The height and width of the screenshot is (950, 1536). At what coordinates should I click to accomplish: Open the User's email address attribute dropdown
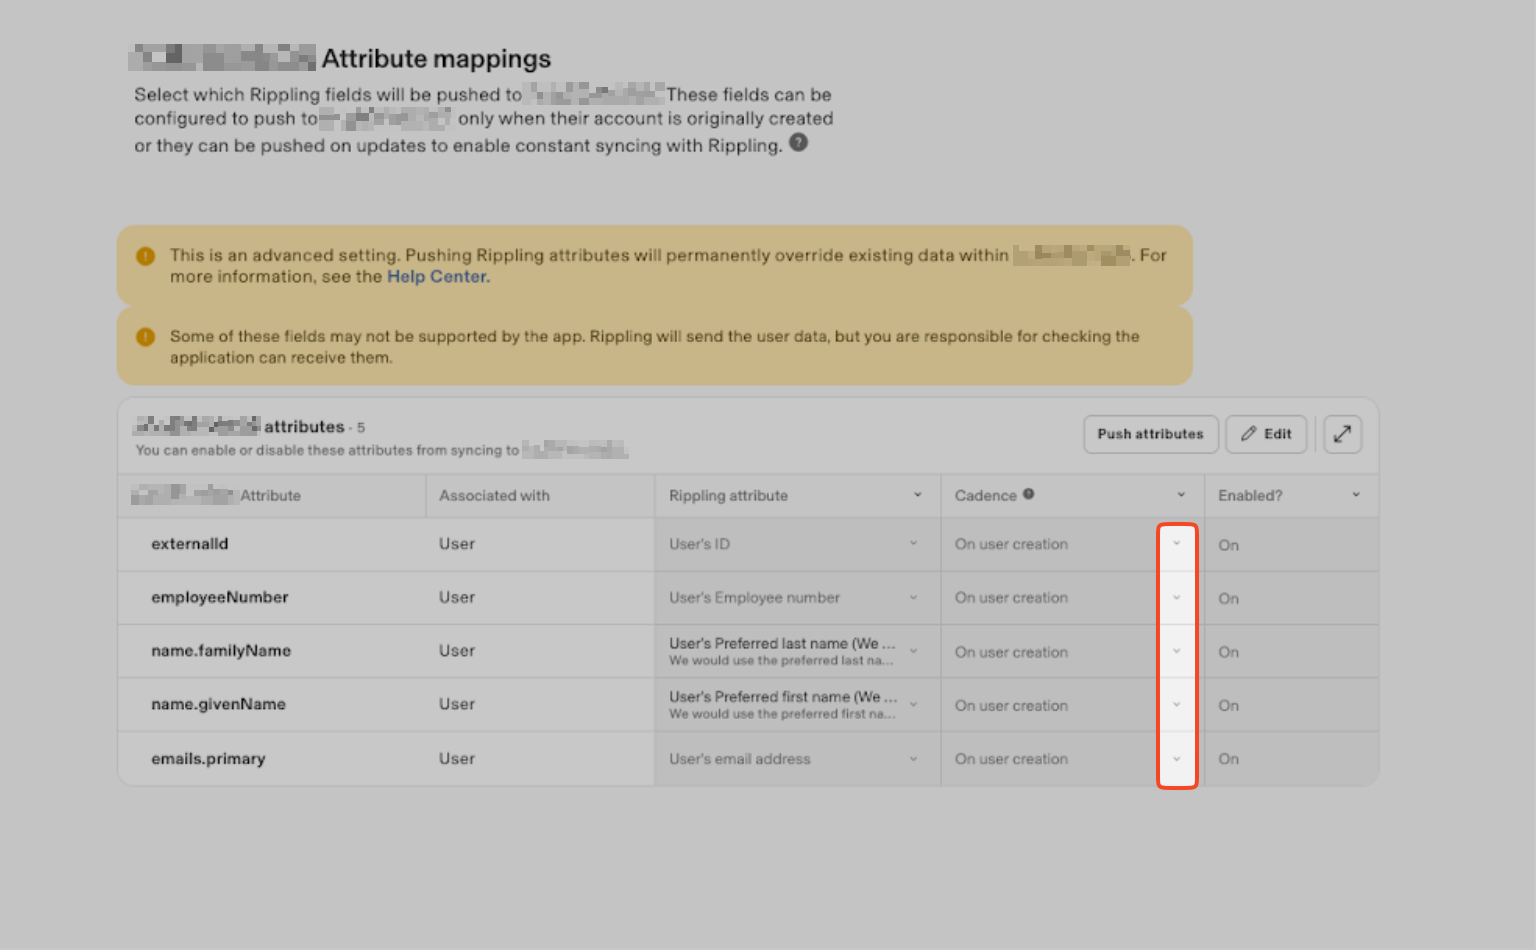913,759
